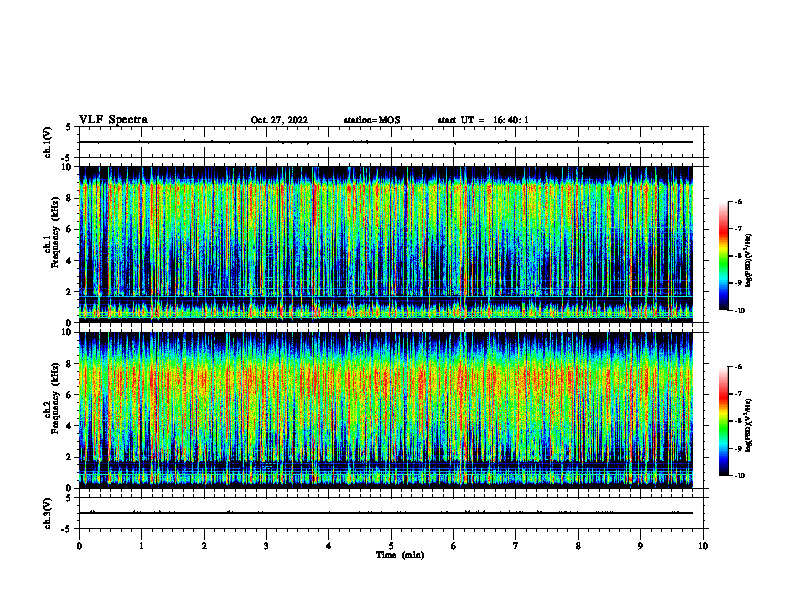Click the "6" tick on the time axis

(454, 546)
